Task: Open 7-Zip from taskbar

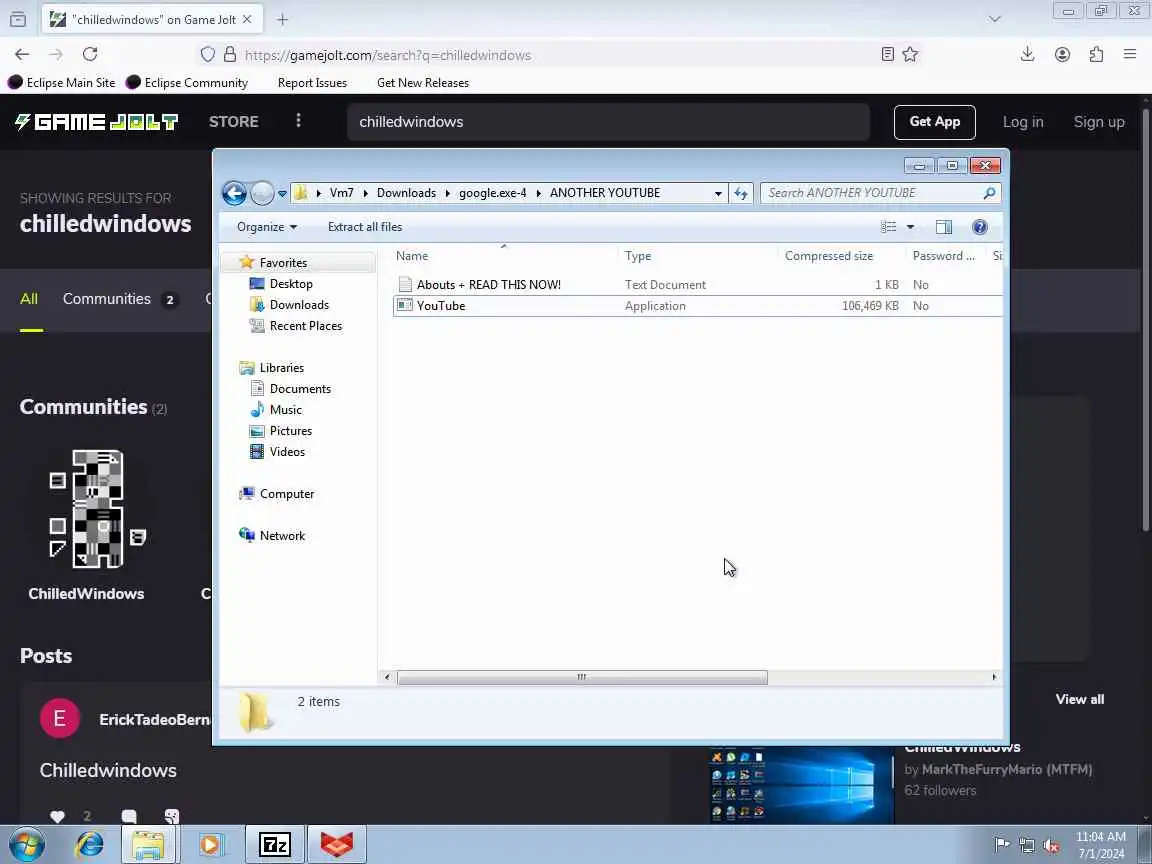Action: [274, 845]
